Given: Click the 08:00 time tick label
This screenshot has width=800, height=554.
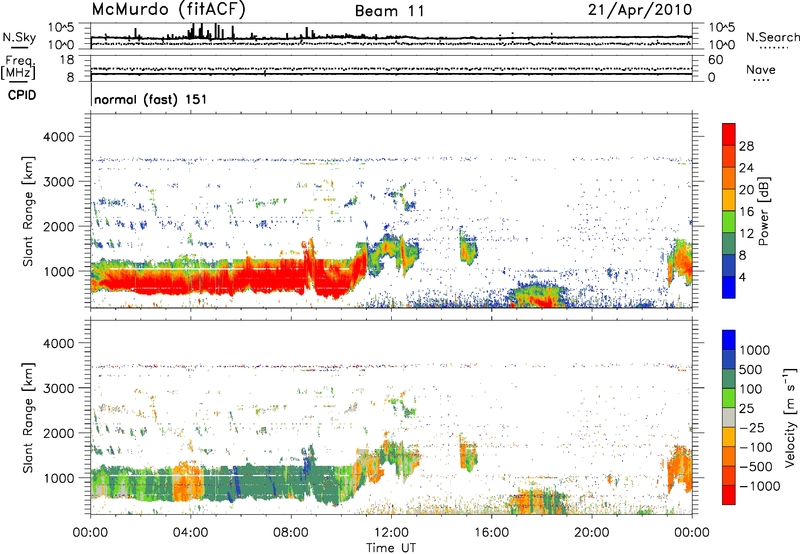Looking at the screenshot, I should tap(290, 533).
